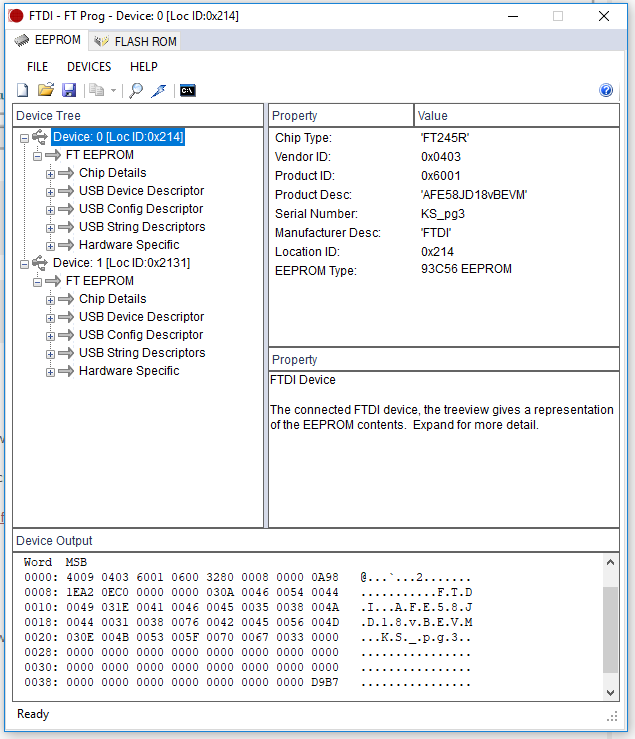Collapse FT EEPROM under Device 0
The image size is (635, 739).
[x=38, y=156]
